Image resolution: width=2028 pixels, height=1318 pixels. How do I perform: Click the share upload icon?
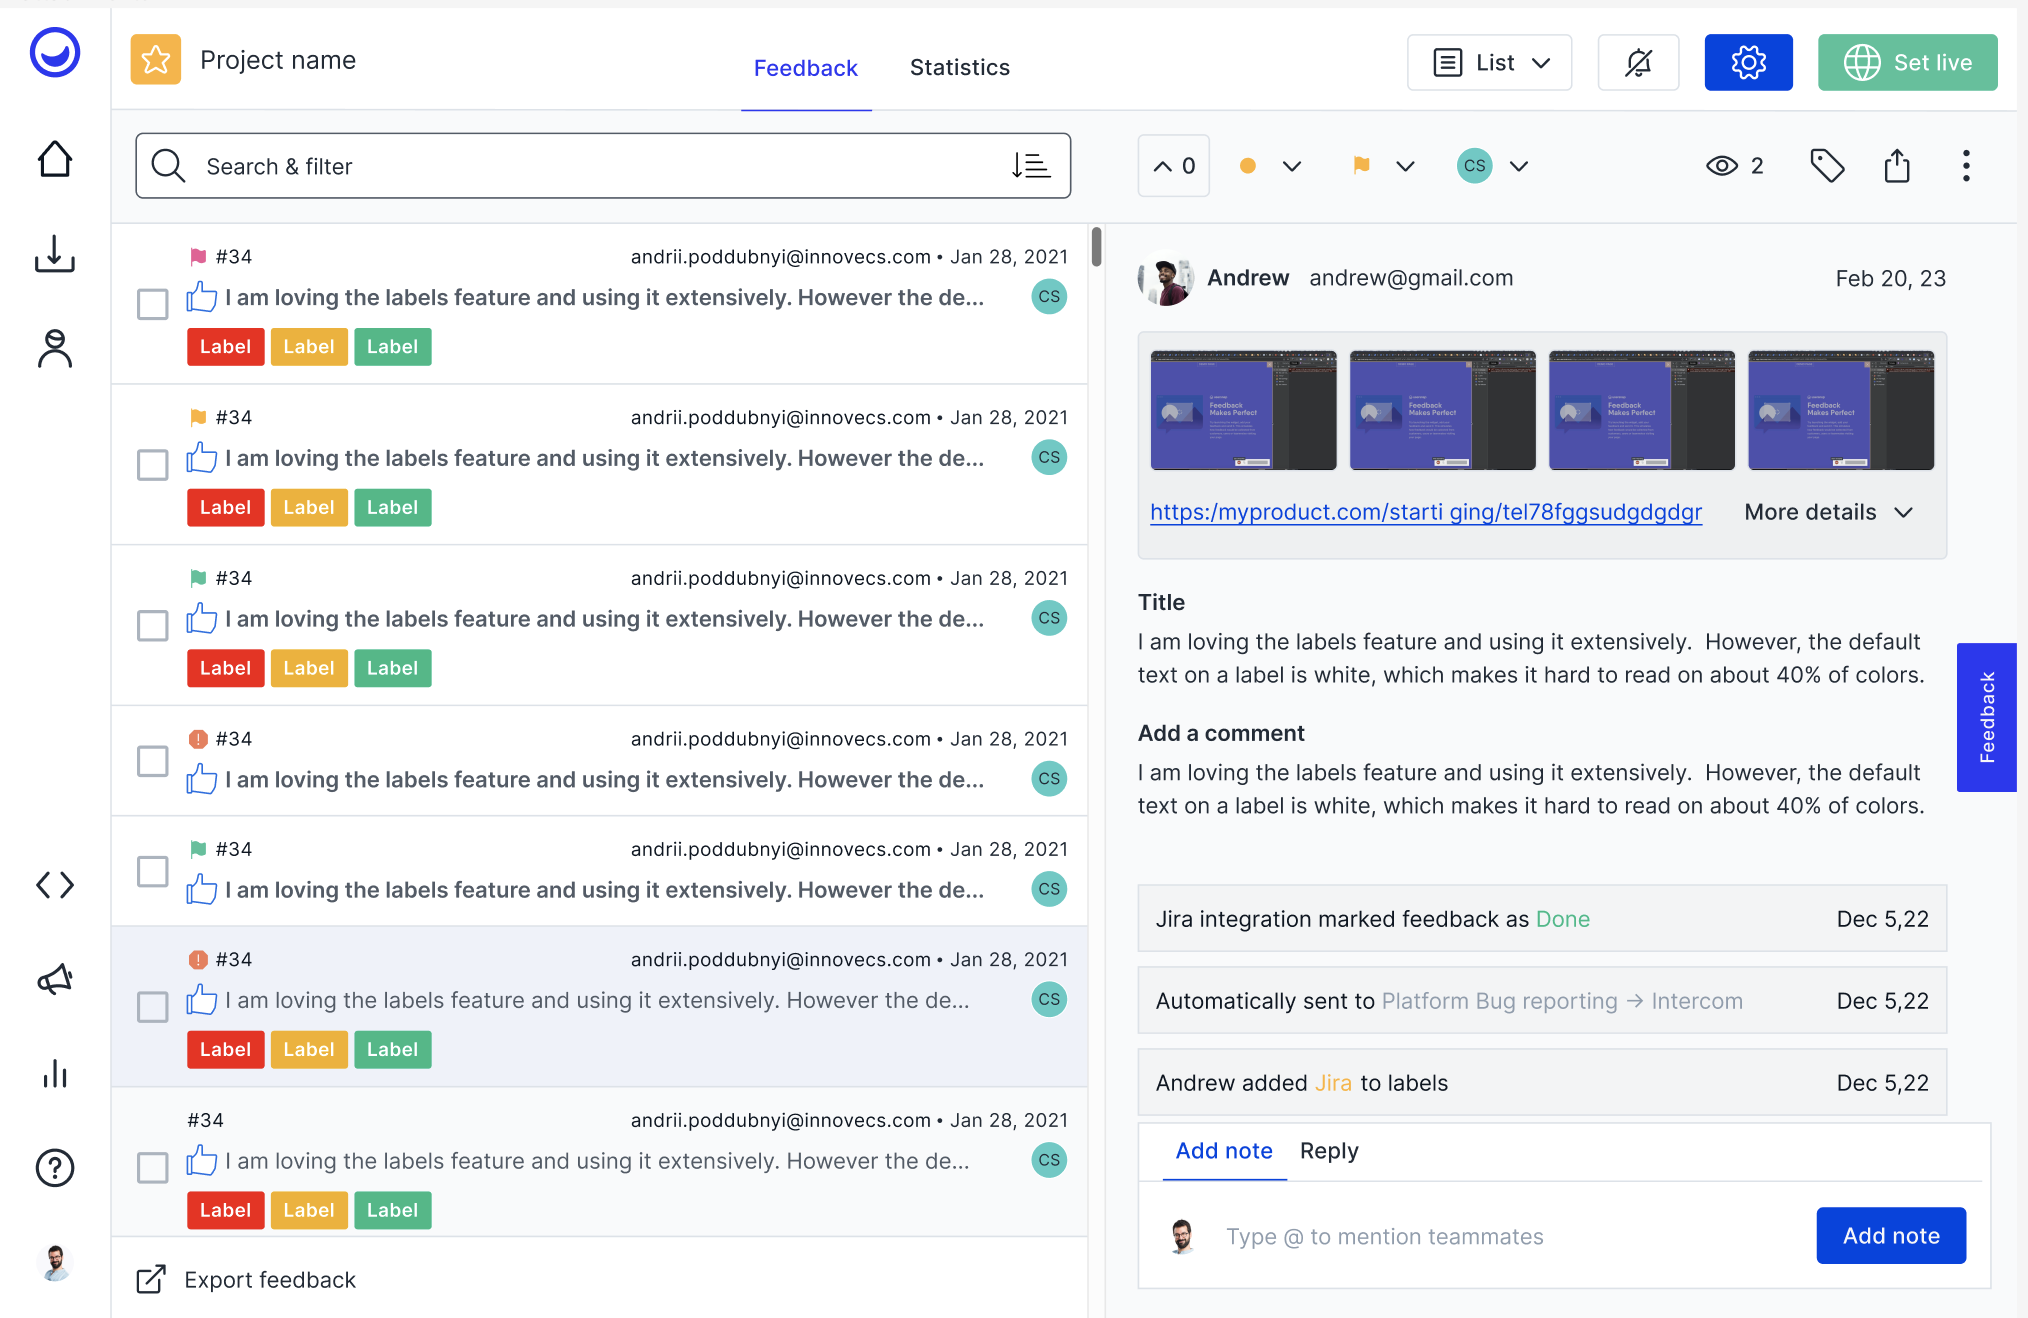1897,166
